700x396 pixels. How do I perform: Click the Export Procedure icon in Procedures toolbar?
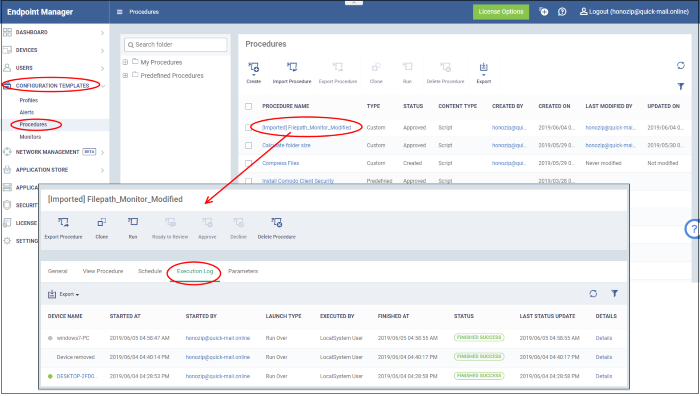point(338,67)
